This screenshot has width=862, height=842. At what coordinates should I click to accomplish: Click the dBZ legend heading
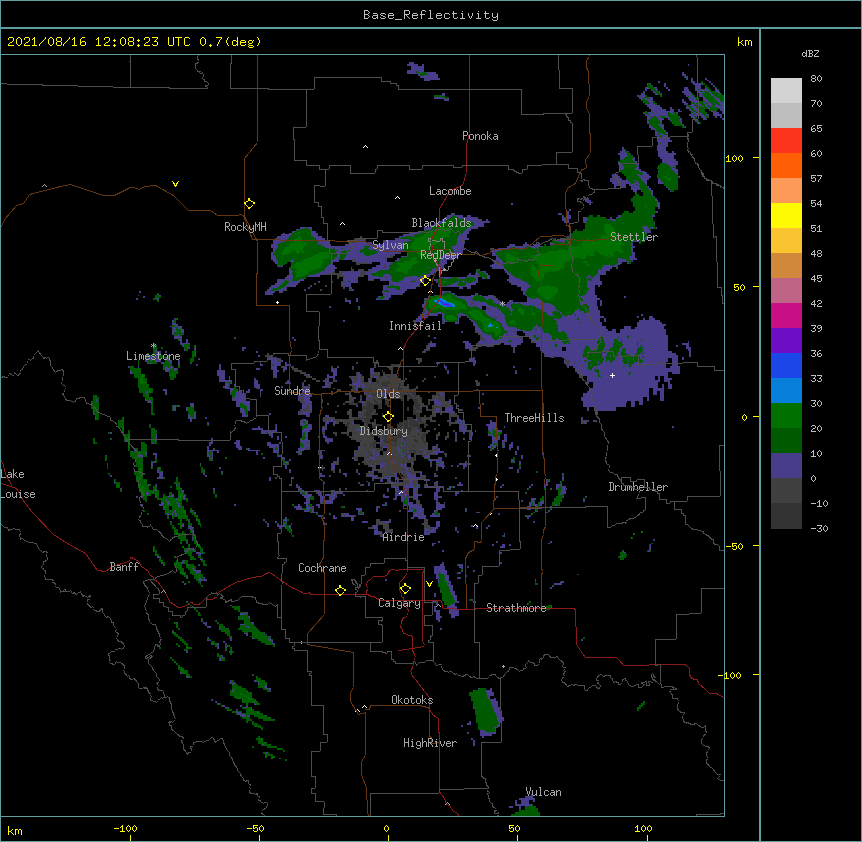(810, 54)
